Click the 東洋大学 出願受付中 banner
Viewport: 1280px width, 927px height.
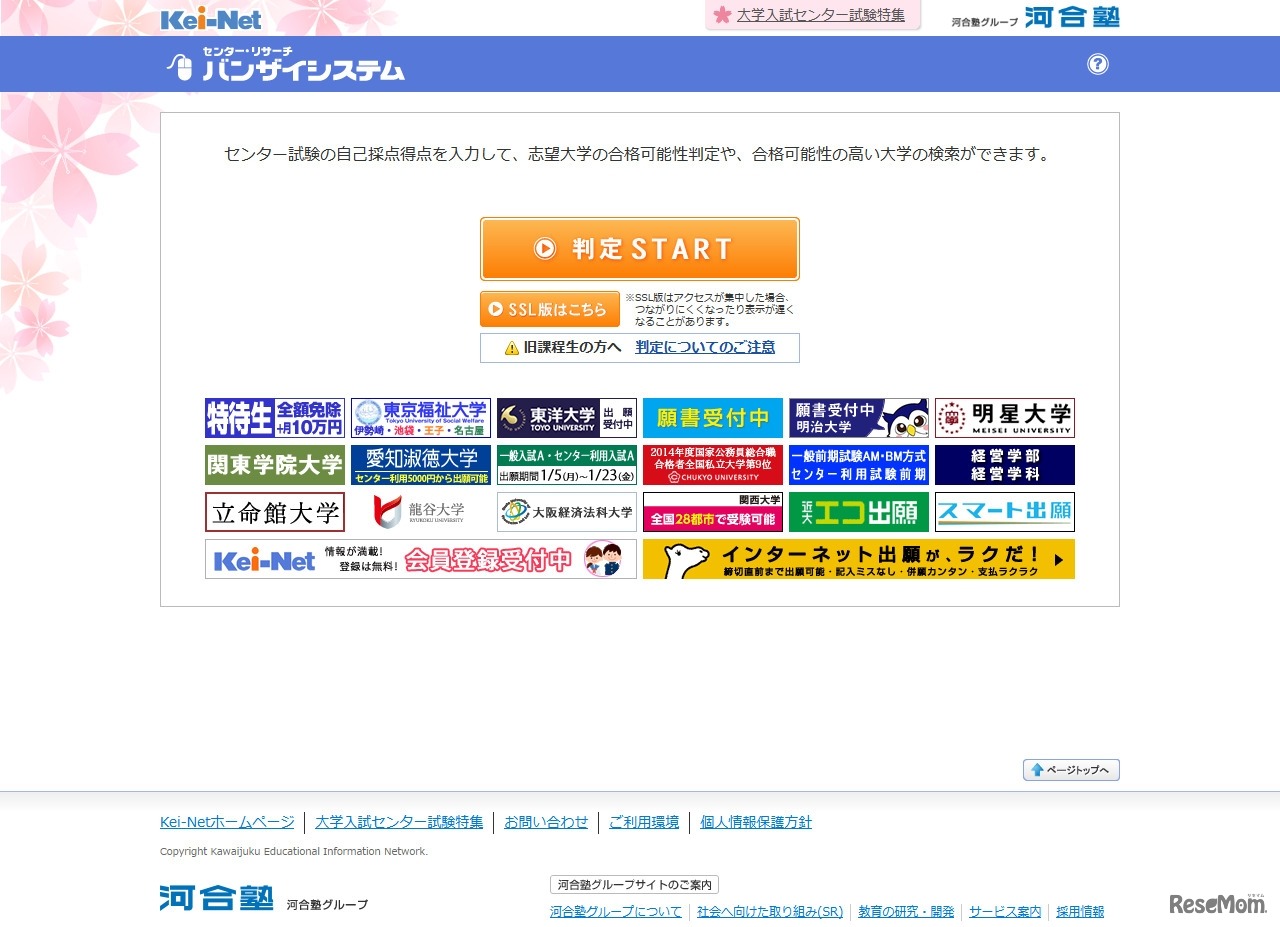566,418
